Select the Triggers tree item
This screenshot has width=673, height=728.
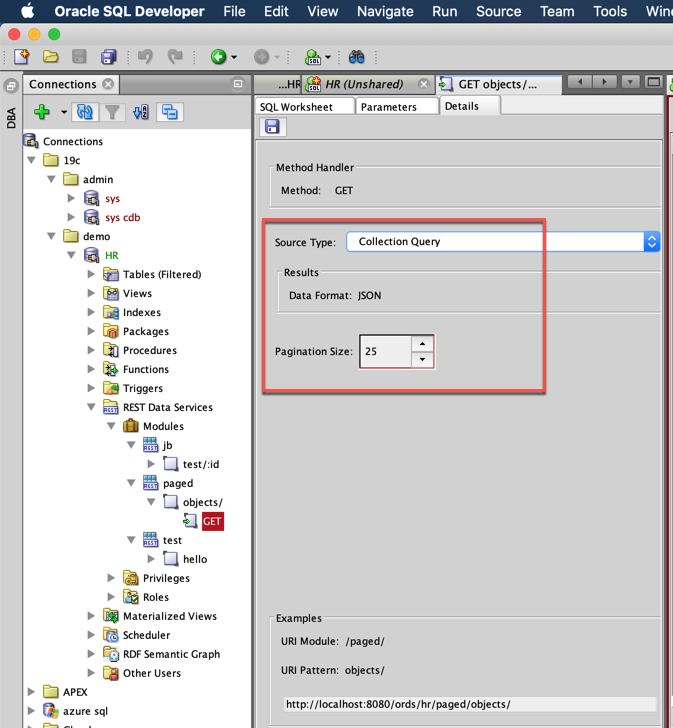142,388
